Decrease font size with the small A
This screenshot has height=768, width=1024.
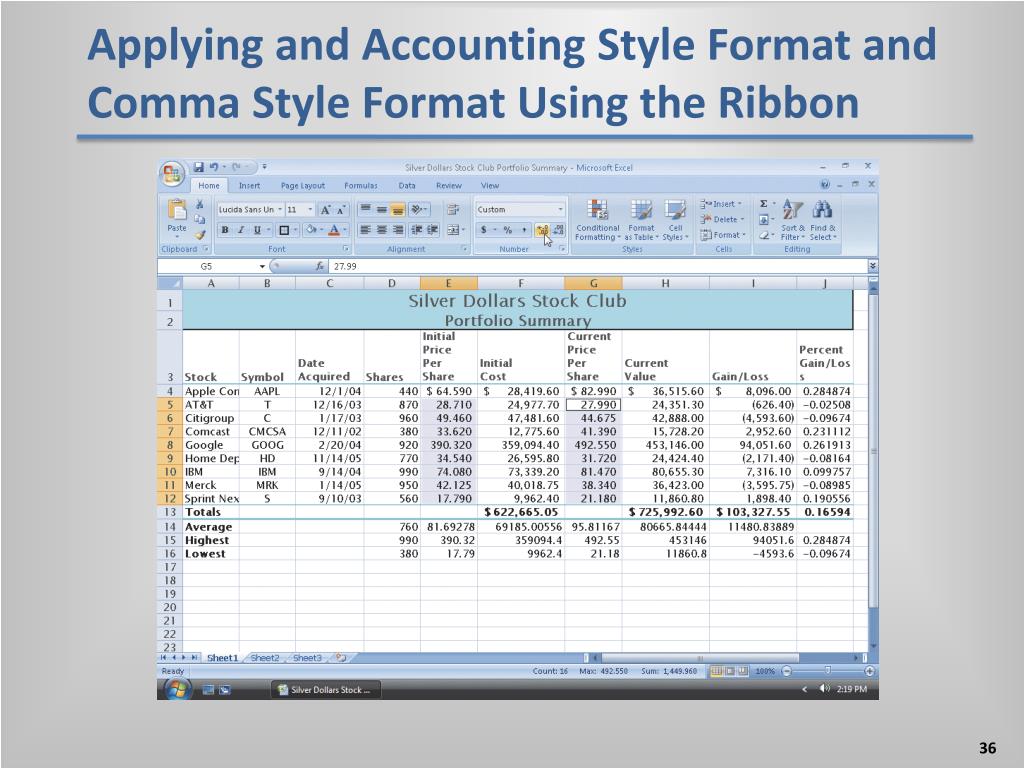[340, 210]
